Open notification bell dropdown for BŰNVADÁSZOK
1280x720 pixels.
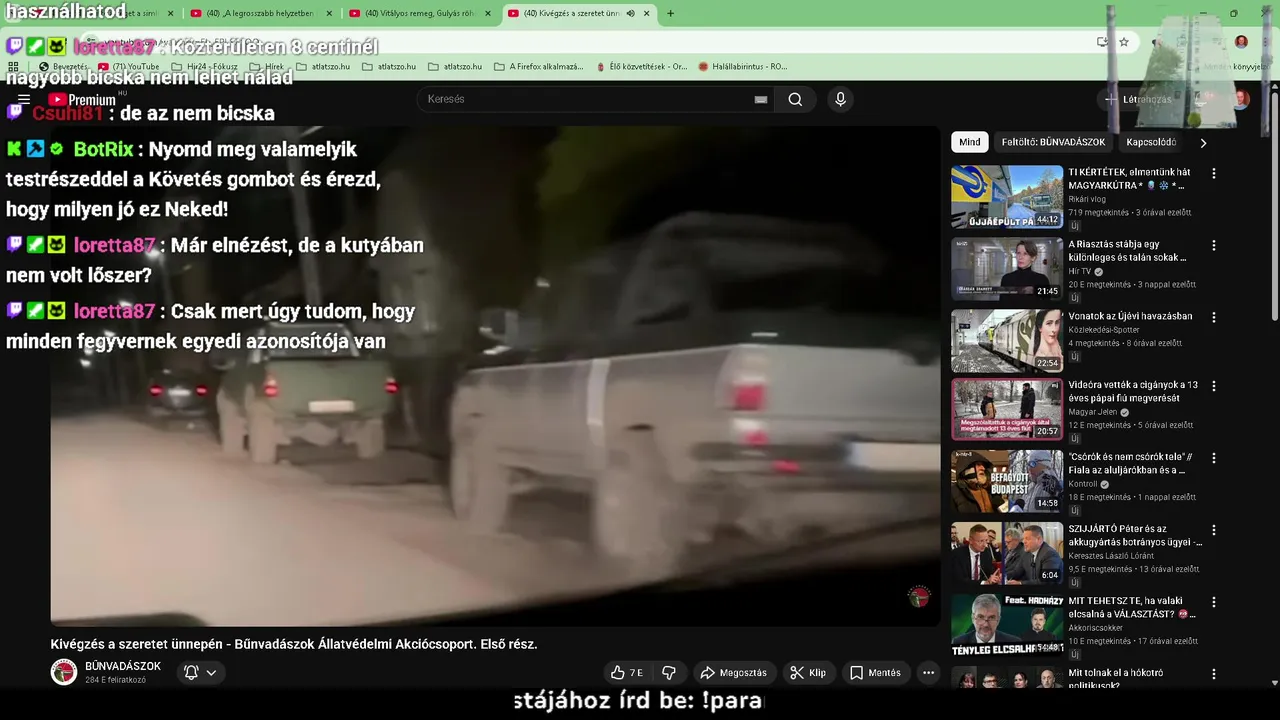pyautogui.click(x=200, y=673)
